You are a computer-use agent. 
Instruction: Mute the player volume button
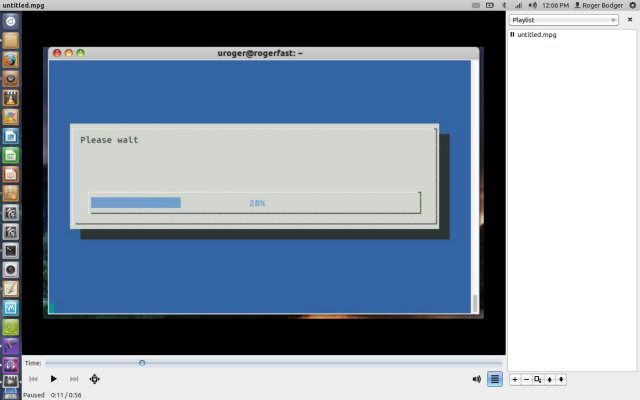click(476, 379)
